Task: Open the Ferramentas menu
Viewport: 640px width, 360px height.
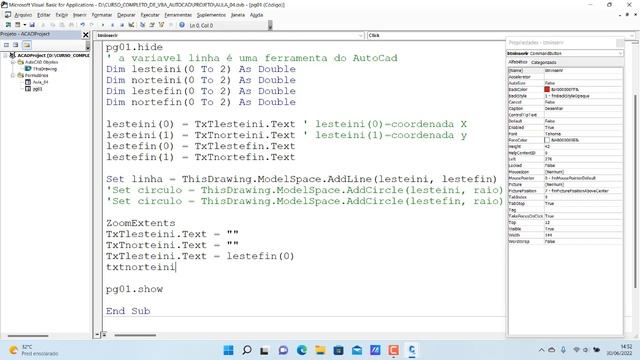Action: (x=178, y=15)
